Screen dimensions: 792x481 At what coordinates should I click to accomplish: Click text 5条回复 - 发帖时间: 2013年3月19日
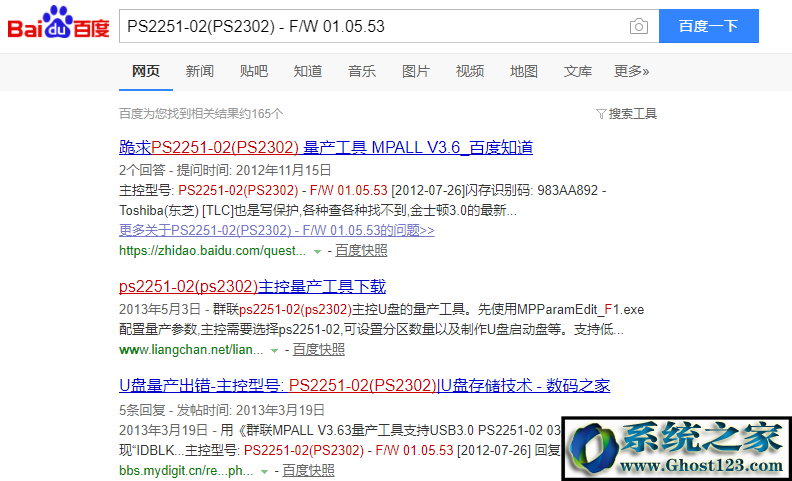coord(222,410)
